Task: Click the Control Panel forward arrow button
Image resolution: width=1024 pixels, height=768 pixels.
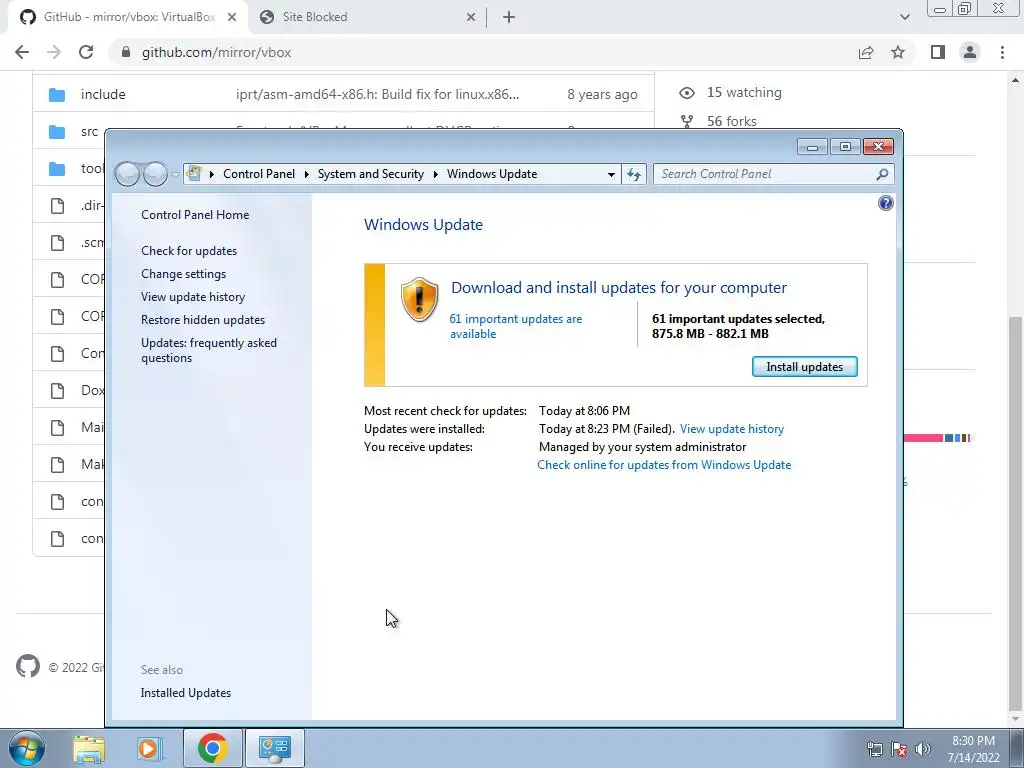Action: pyautogui.click(x=155, y=174)
